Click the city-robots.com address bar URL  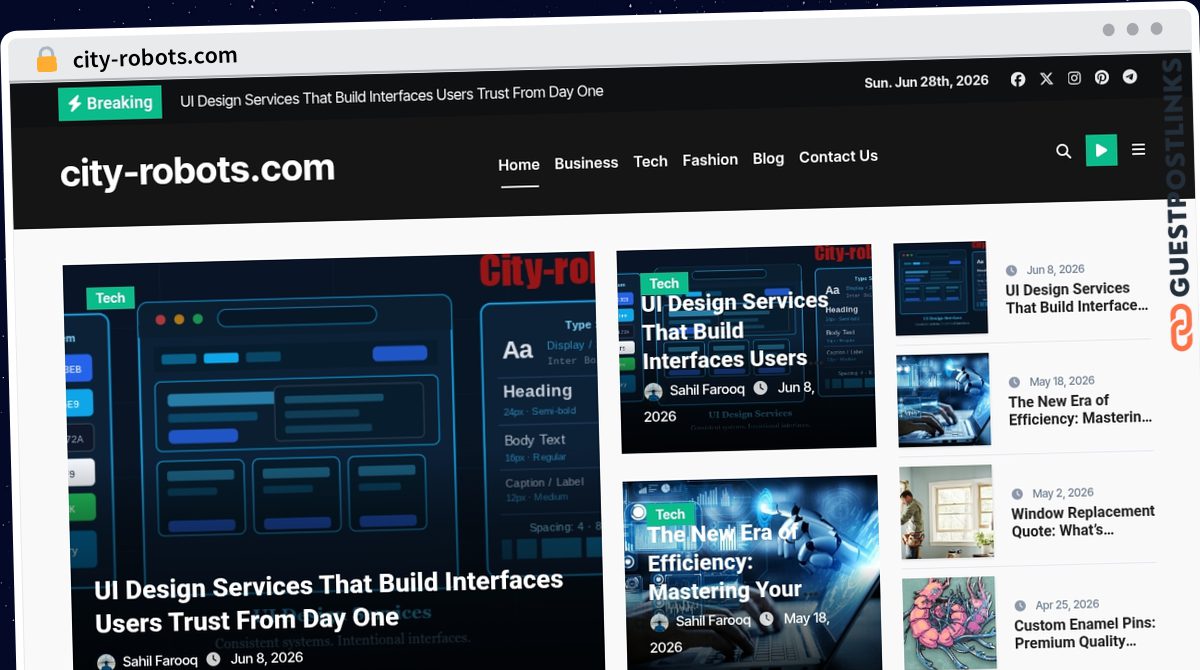pos(155,58)
